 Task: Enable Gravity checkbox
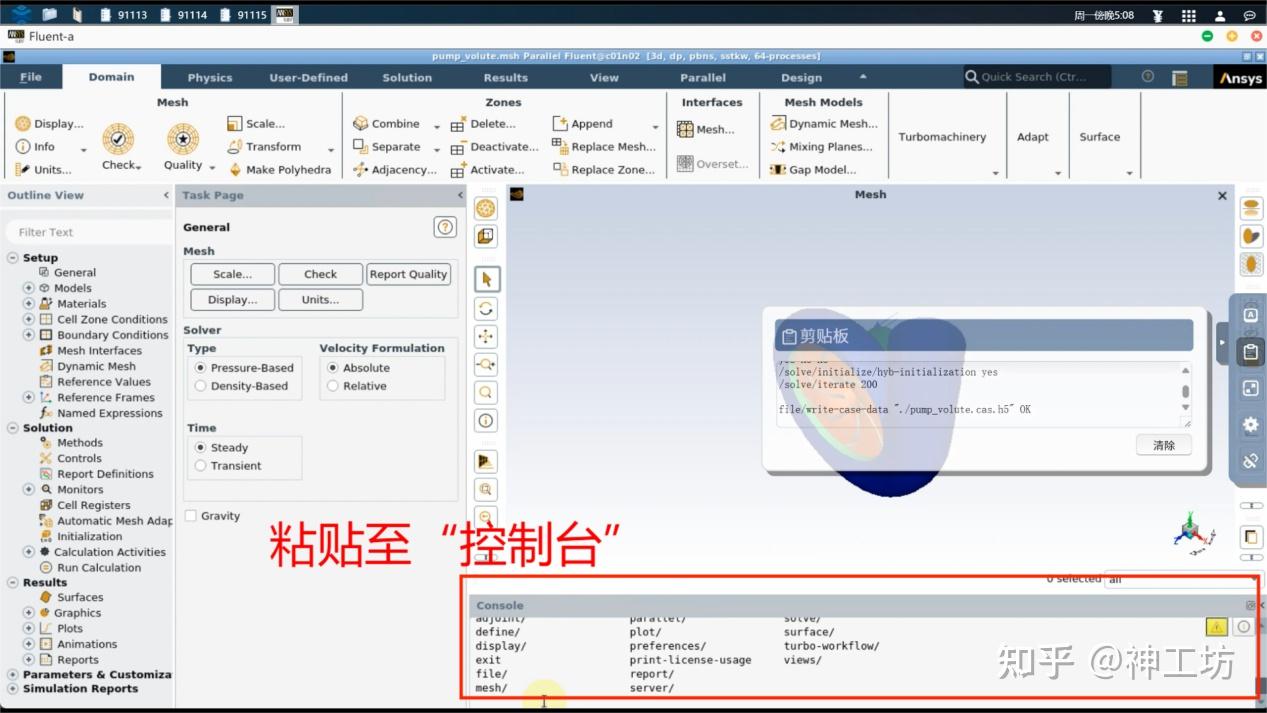pos(191,516)
